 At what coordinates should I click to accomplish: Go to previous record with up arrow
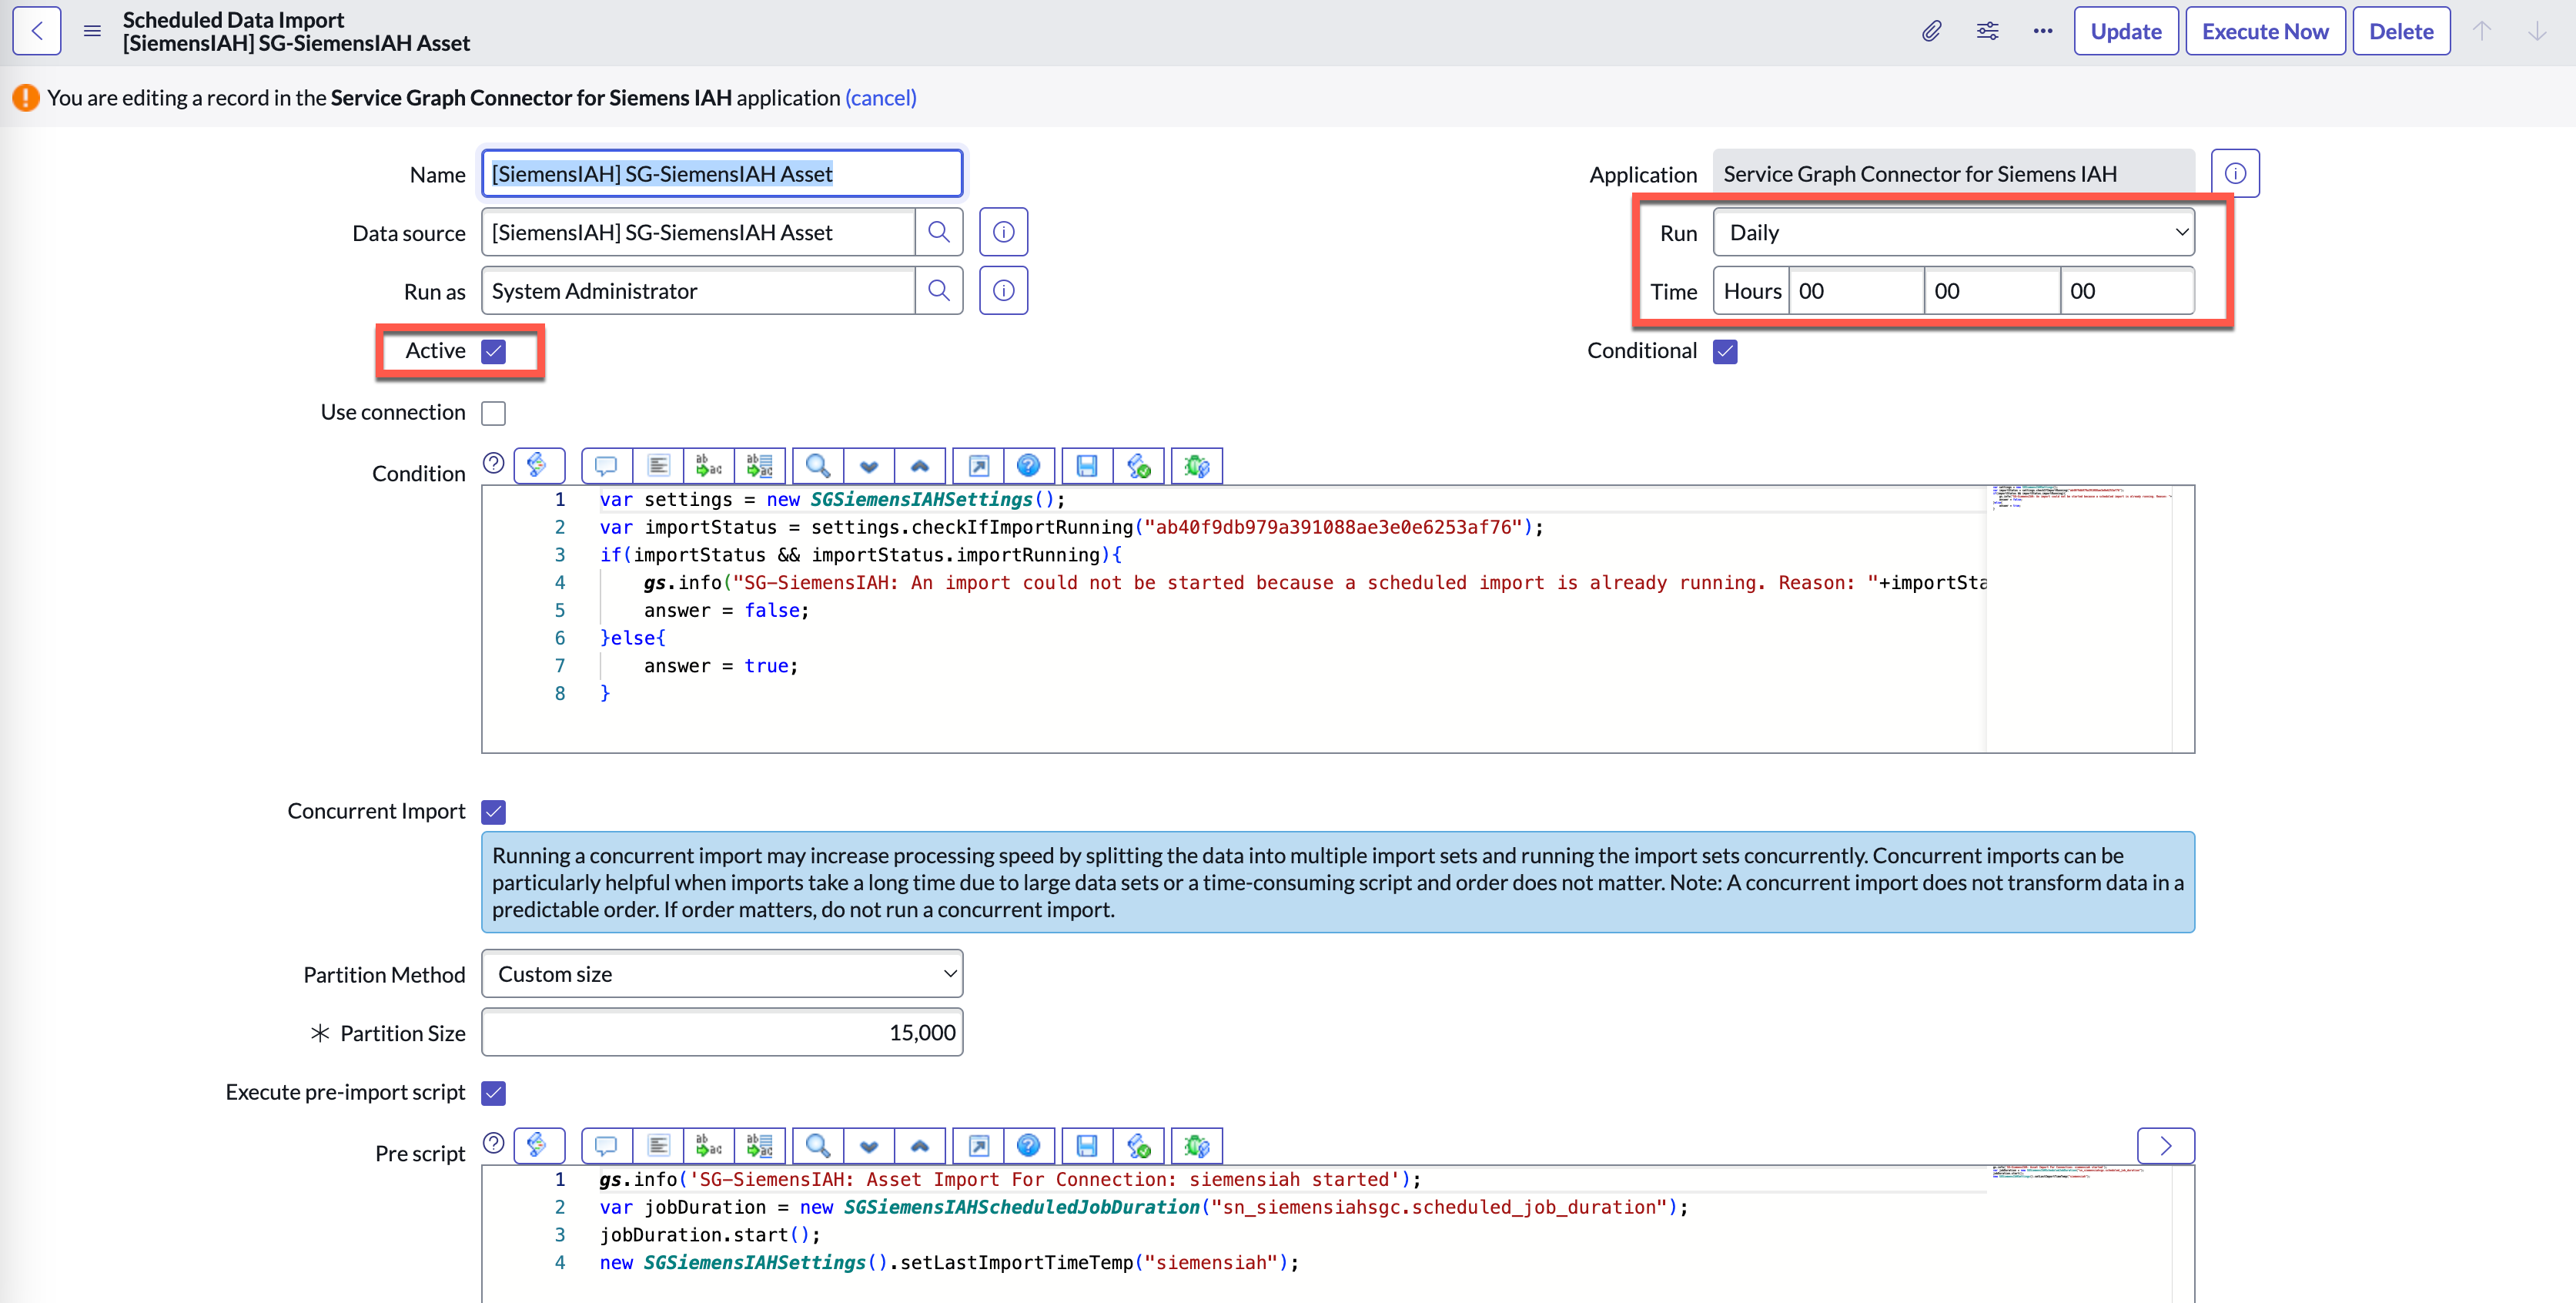tap(2482, 31)
